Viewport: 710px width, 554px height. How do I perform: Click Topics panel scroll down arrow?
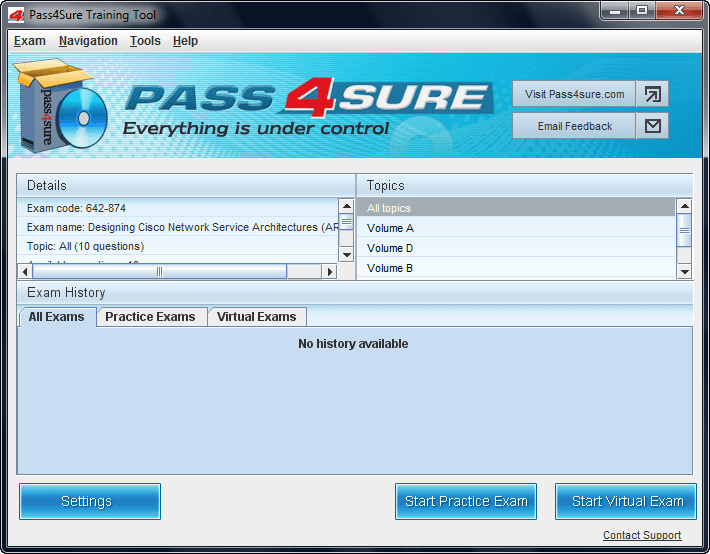(x=684, y=272)
